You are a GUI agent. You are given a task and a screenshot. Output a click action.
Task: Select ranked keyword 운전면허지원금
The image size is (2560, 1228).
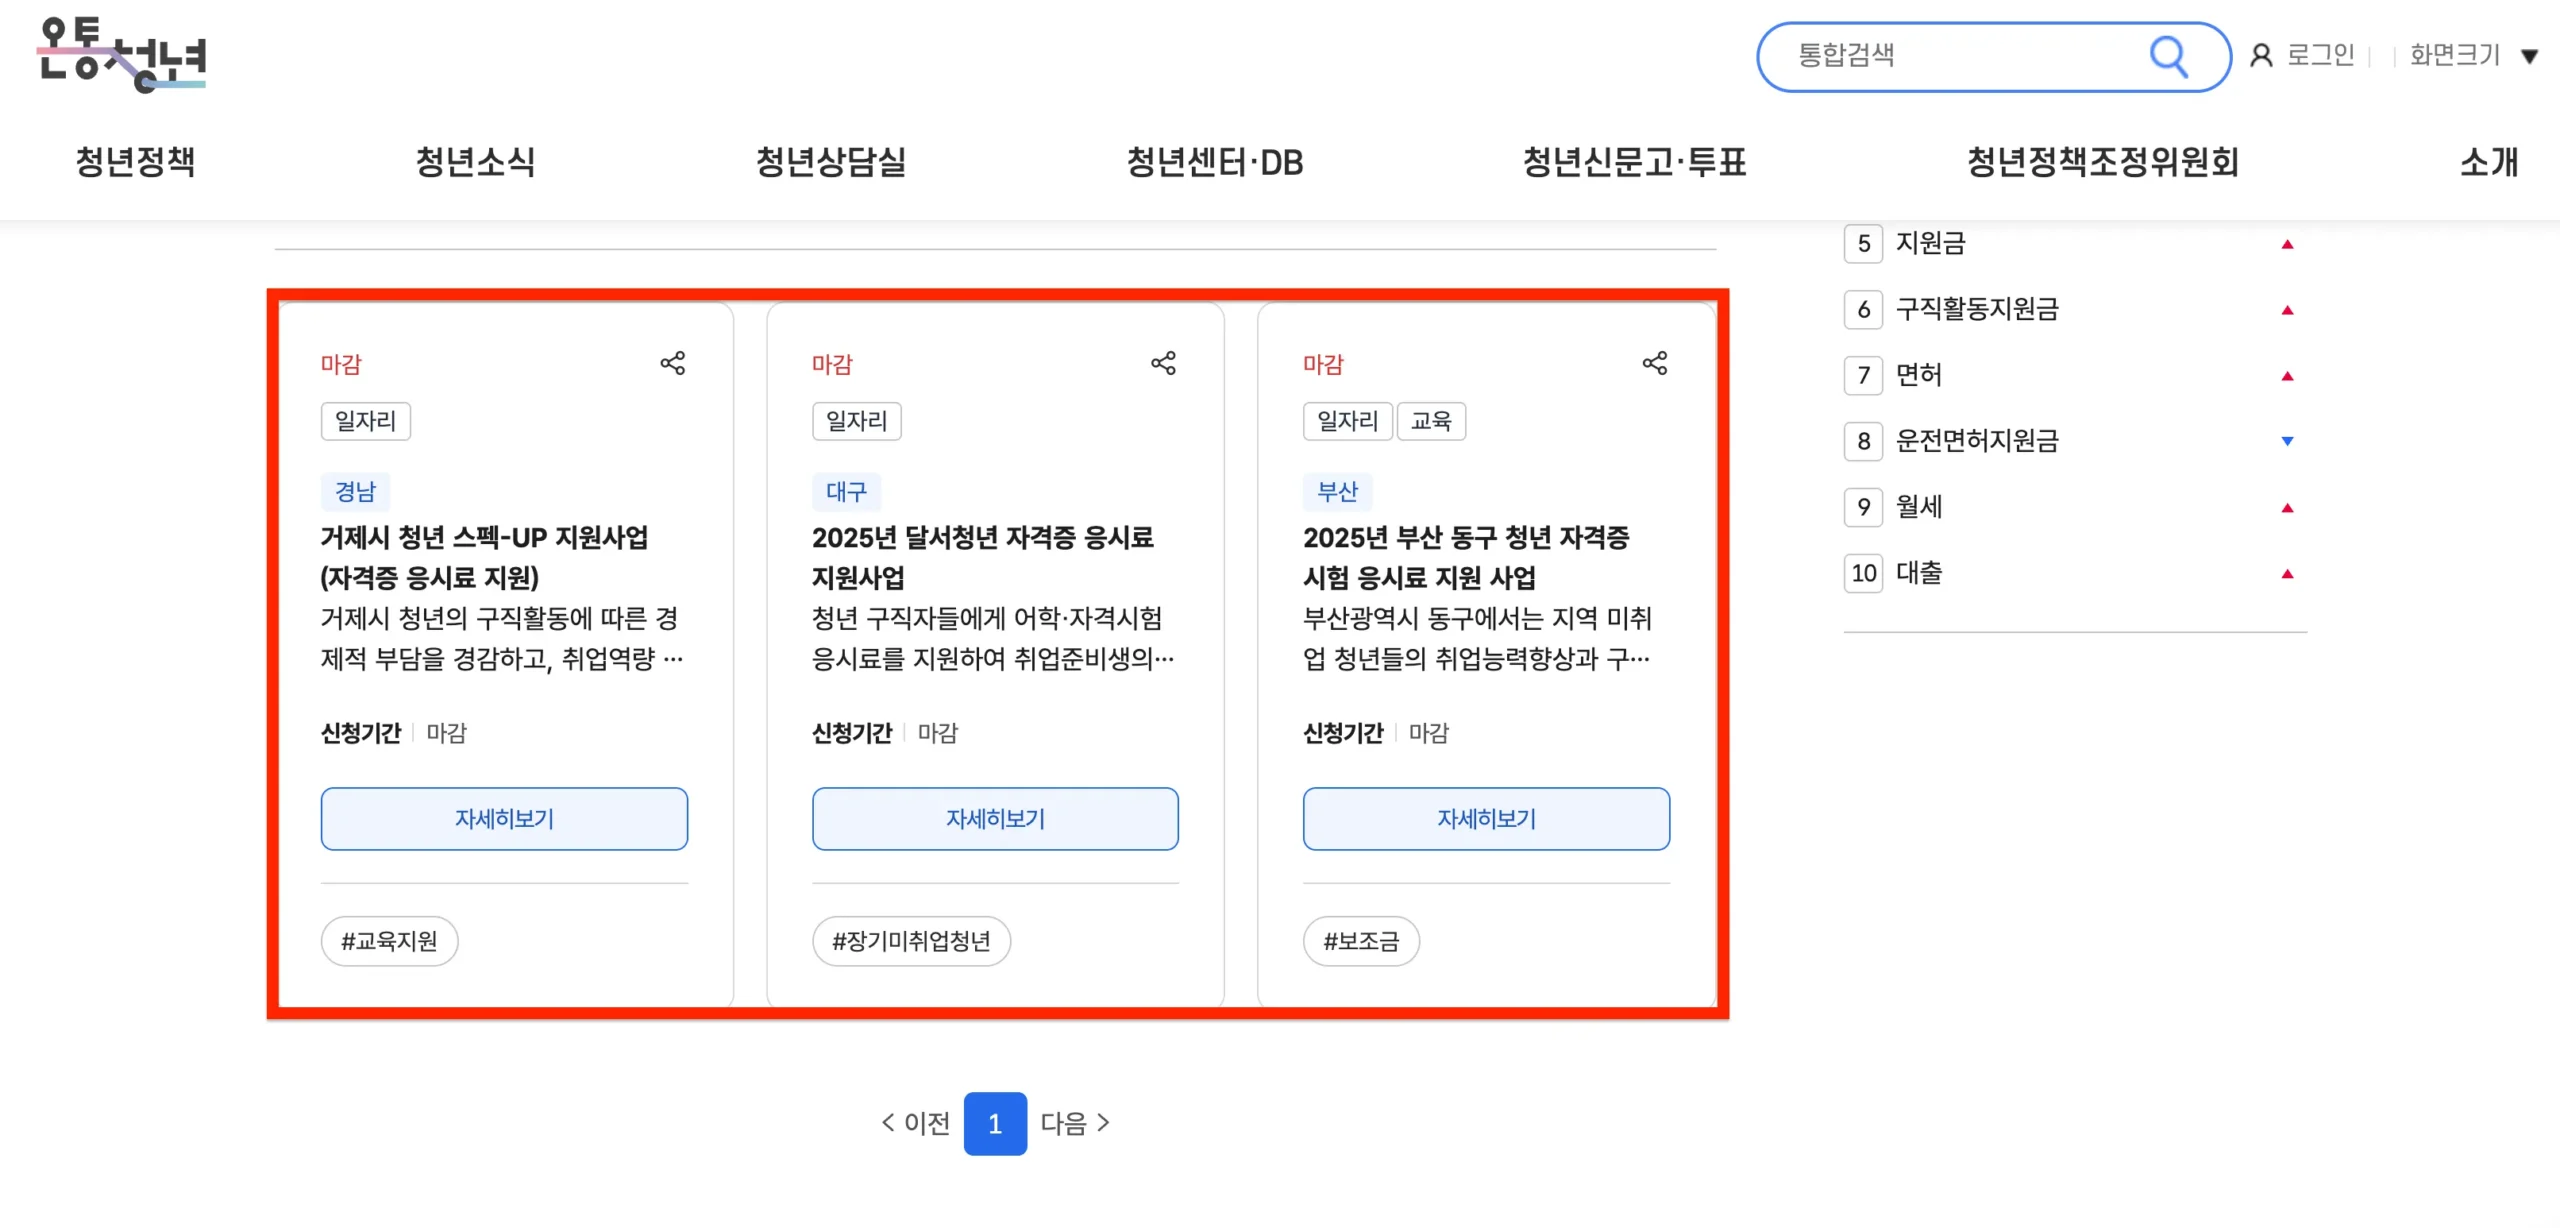coord(1977,441)
